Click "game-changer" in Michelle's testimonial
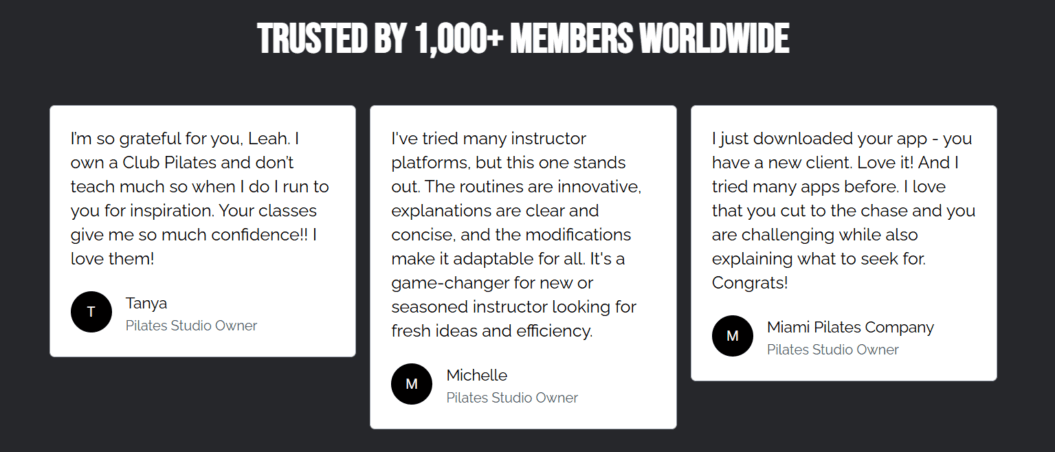 point(446,282)
